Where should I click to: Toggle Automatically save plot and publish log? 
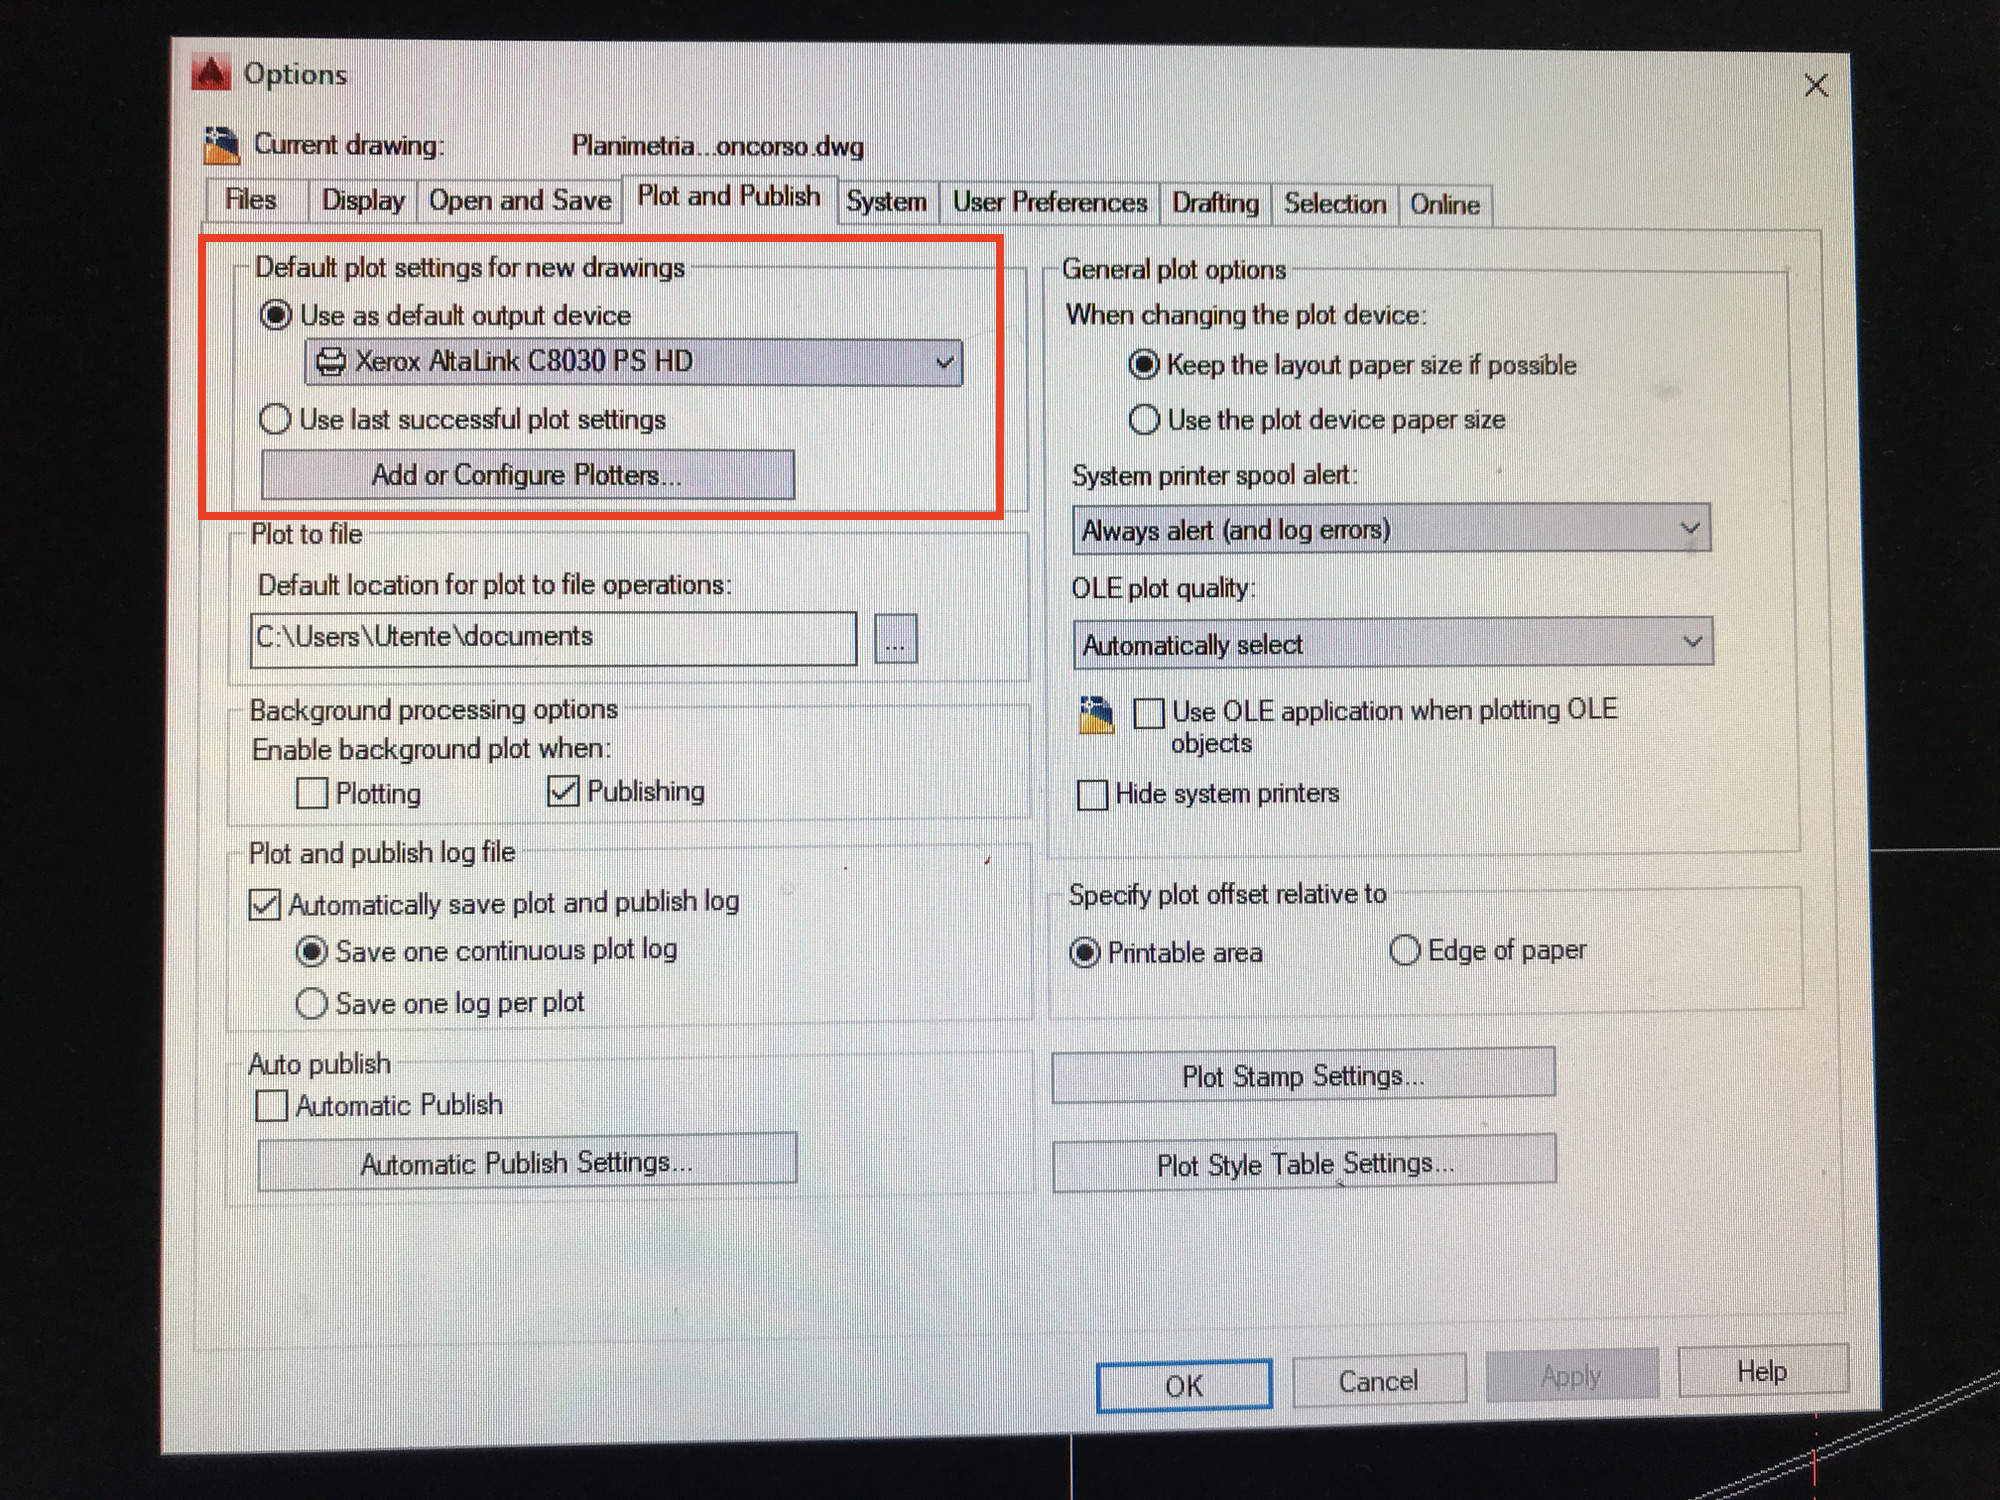[264, 905]
